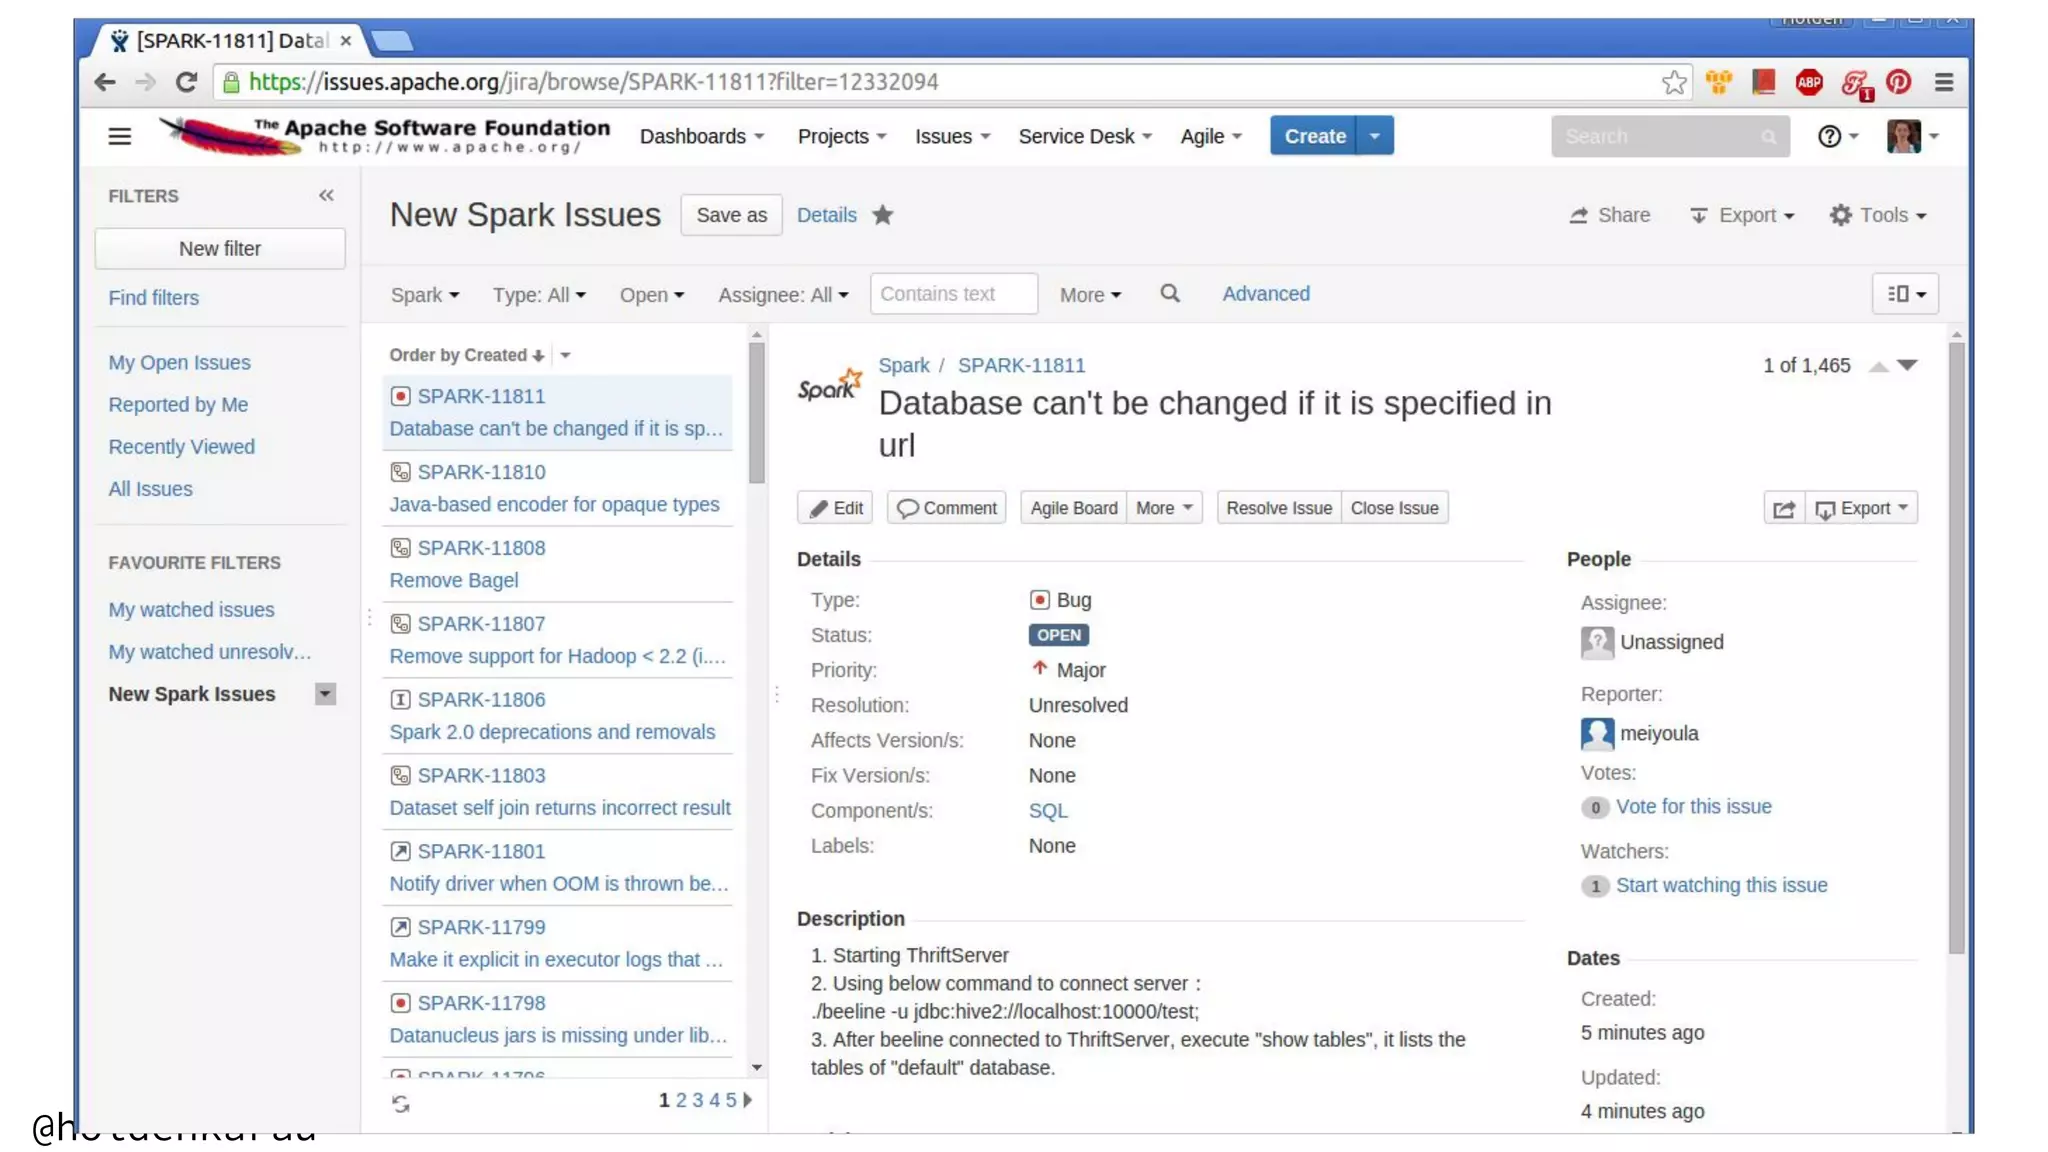The height and width of the screenshot is (1152, 2048).
Task: Open the Assignee: All dropdown
Action: pos(783,295)
